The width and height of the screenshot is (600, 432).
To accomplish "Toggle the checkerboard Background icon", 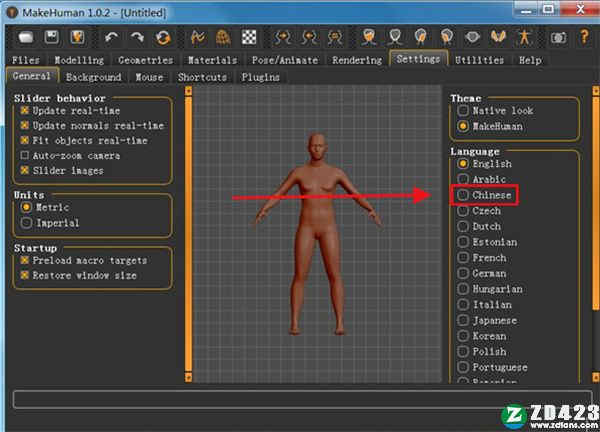I will tap(249, 37).
